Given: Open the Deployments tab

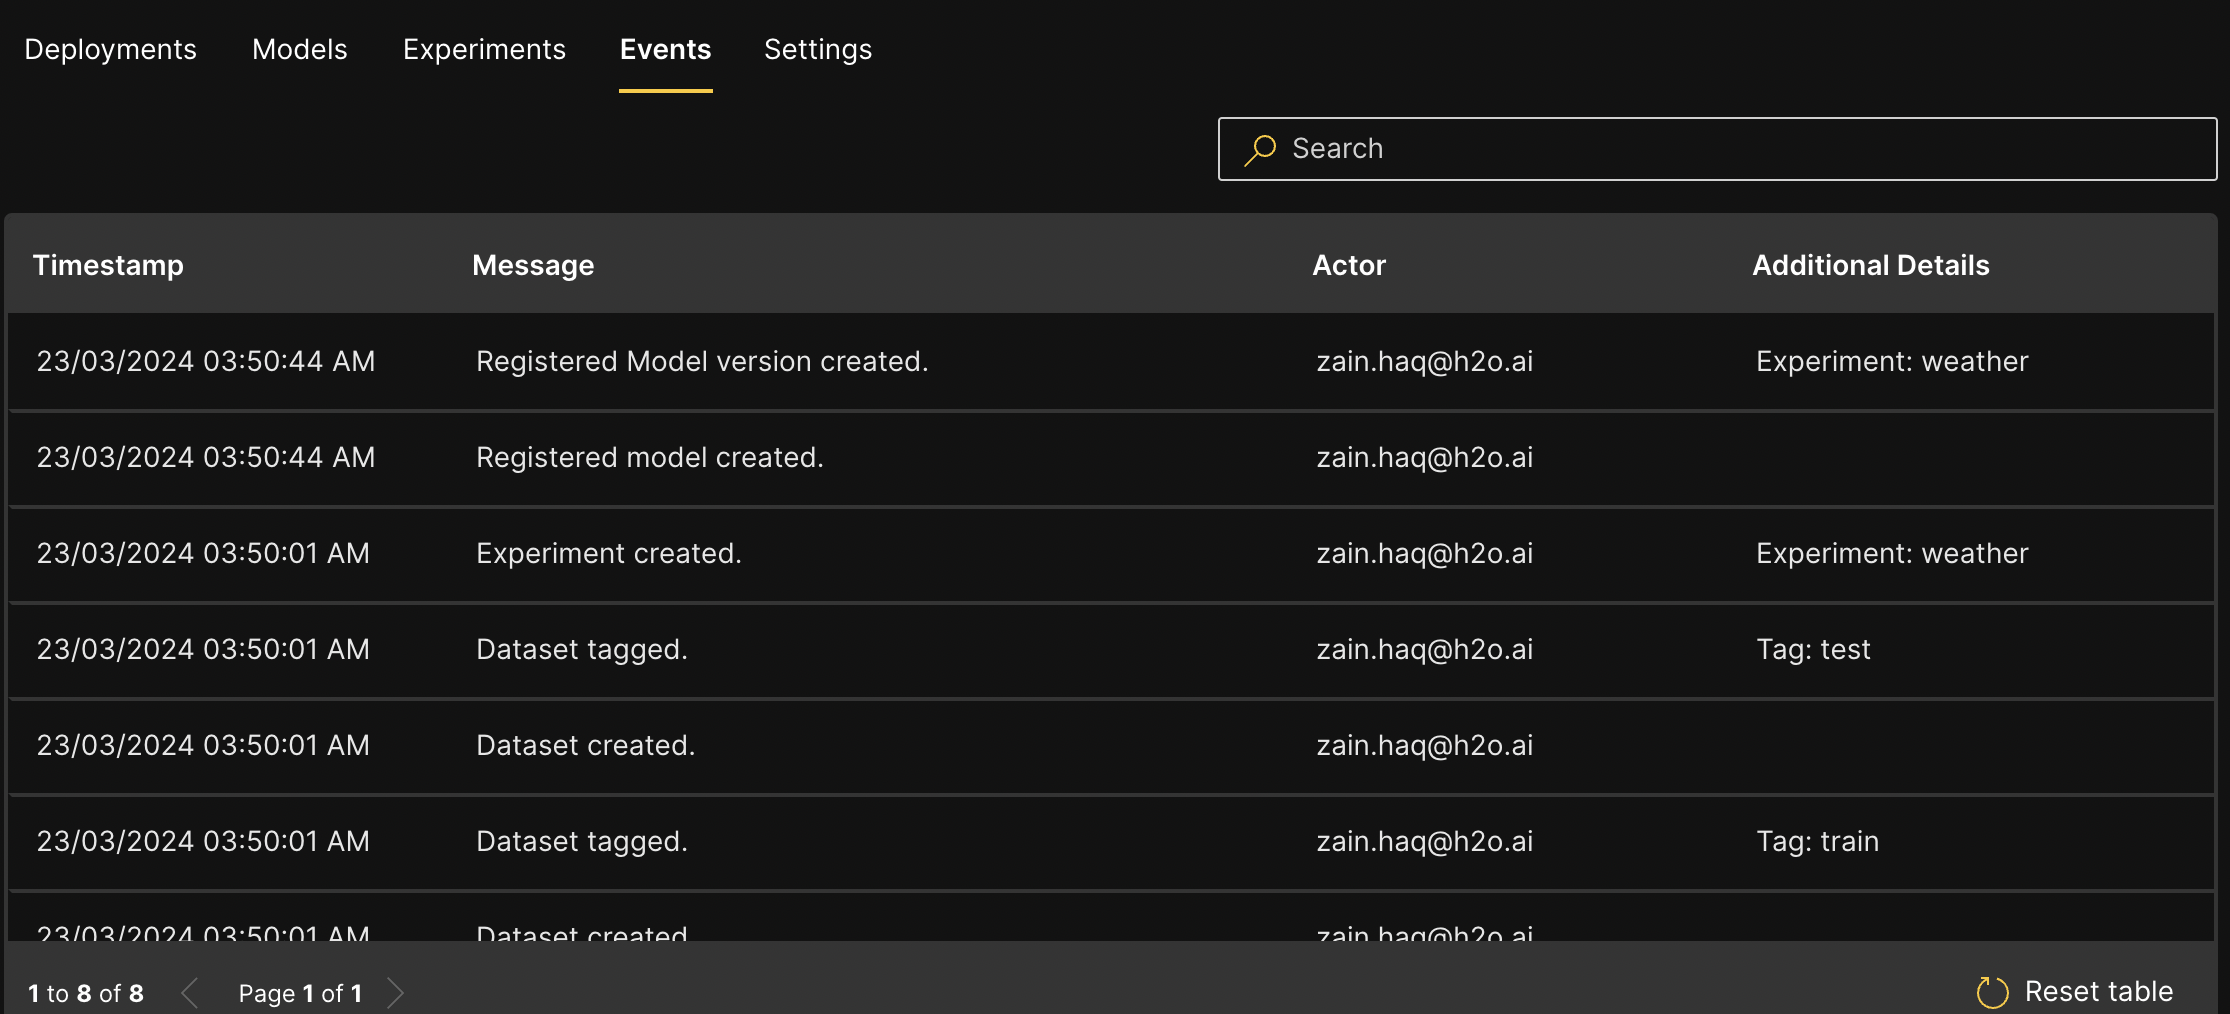Looking at the screenshot, I should [110, 49].
